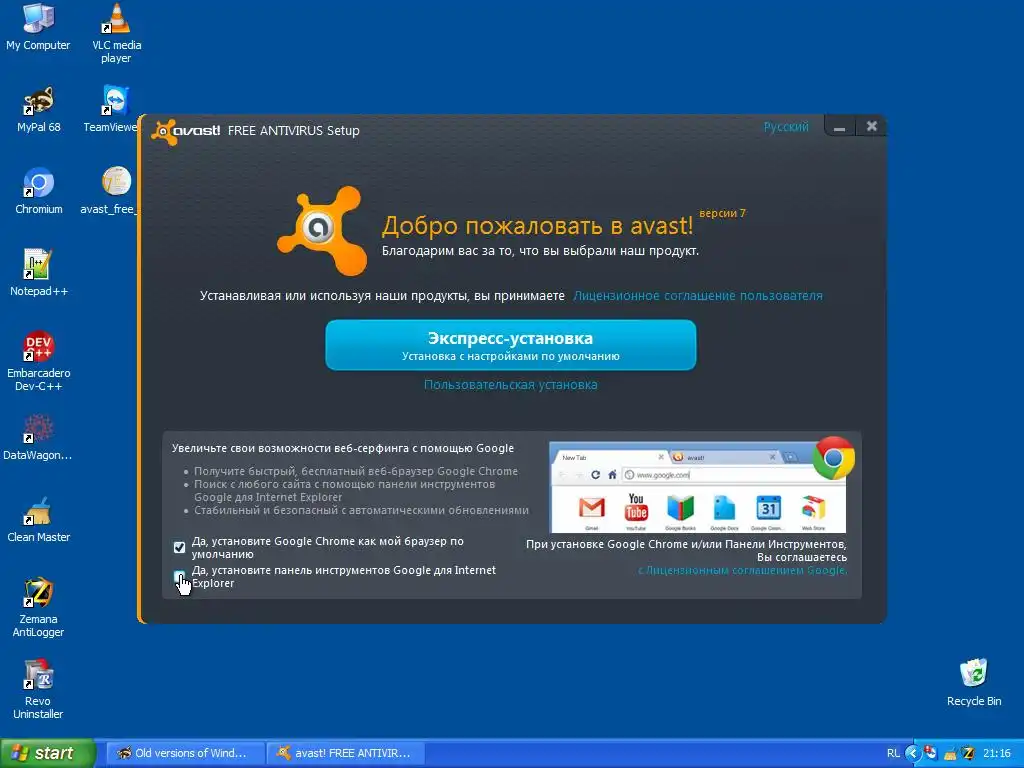
Task: Open the Лицензионным соглашением Google link
Action: (x=743, y=570)
